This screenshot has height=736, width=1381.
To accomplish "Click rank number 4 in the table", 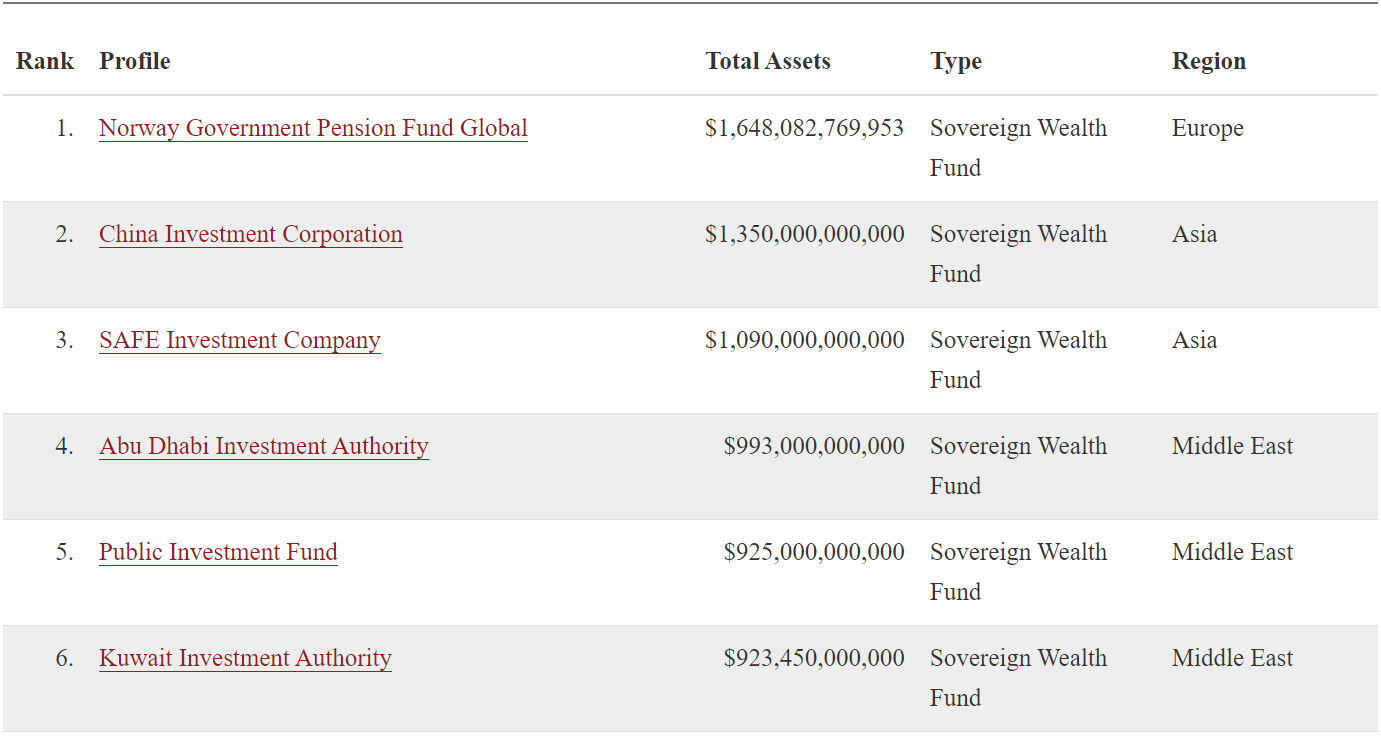I will pyautogui.click(x=64, y=446).
